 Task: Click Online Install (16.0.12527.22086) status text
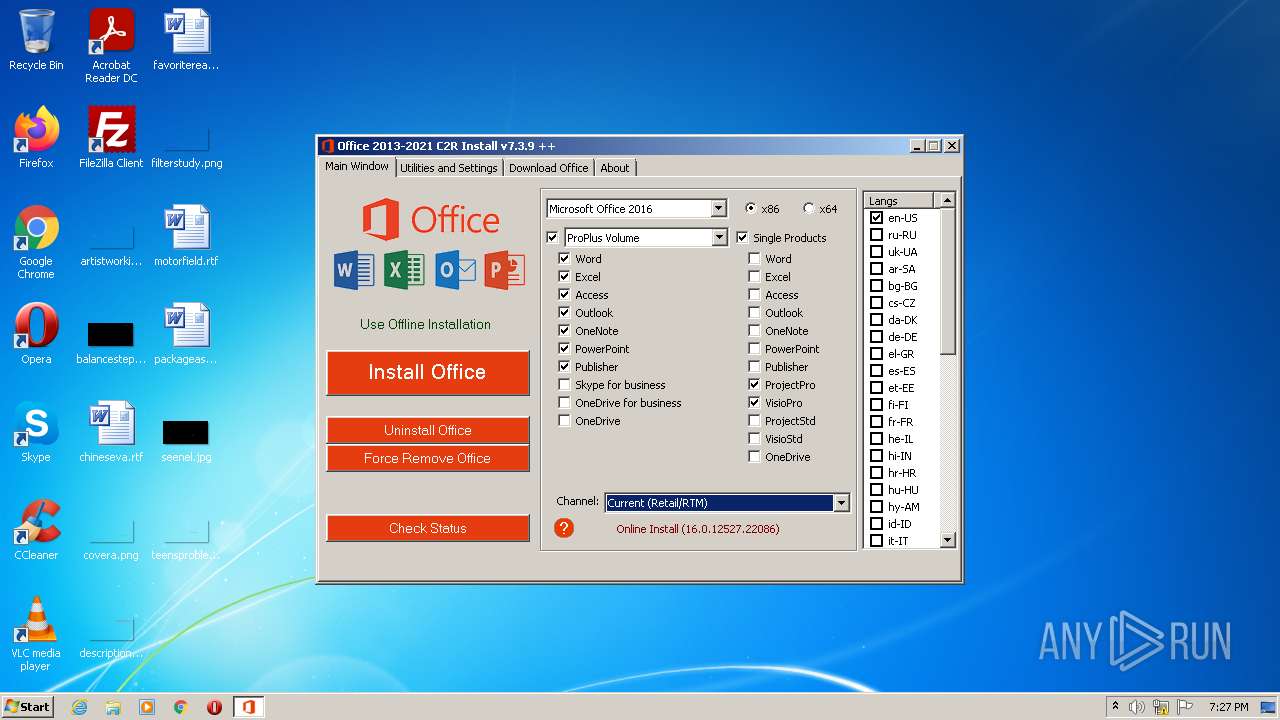point(698,529)
